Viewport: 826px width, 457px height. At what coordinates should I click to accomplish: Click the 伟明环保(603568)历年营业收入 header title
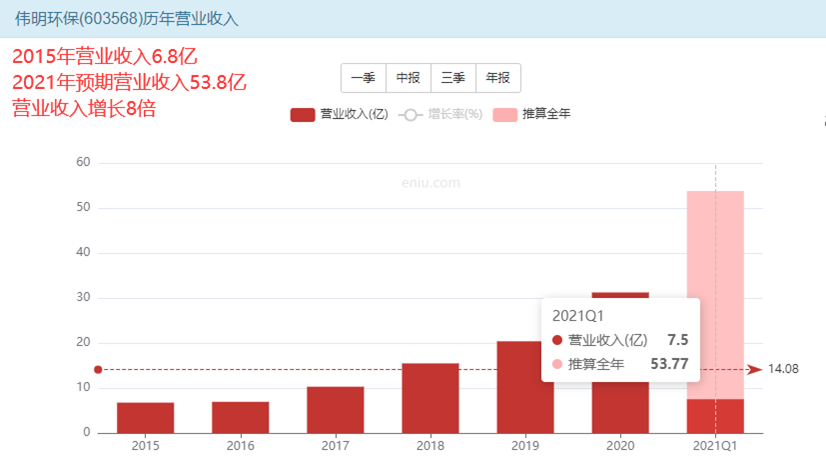coord(126,19)
